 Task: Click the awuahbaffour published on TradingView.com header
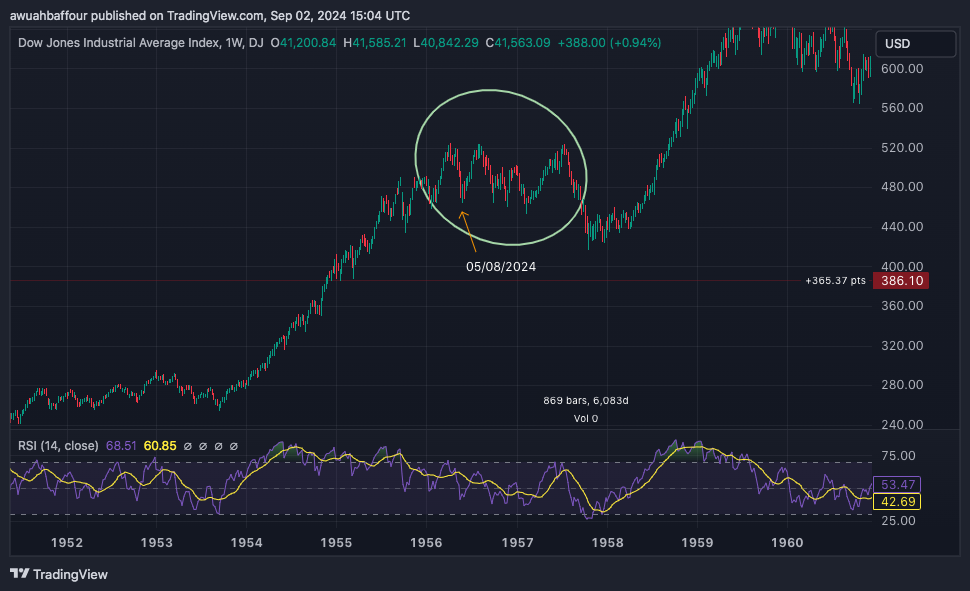(x=210, y=15)
